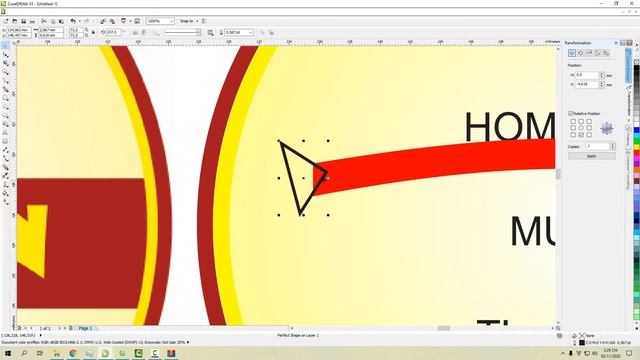The width and height of the screenshot is (640, 360).
Task: Select the Eyedropper tool in toolbox
Action: coord(6,176)
